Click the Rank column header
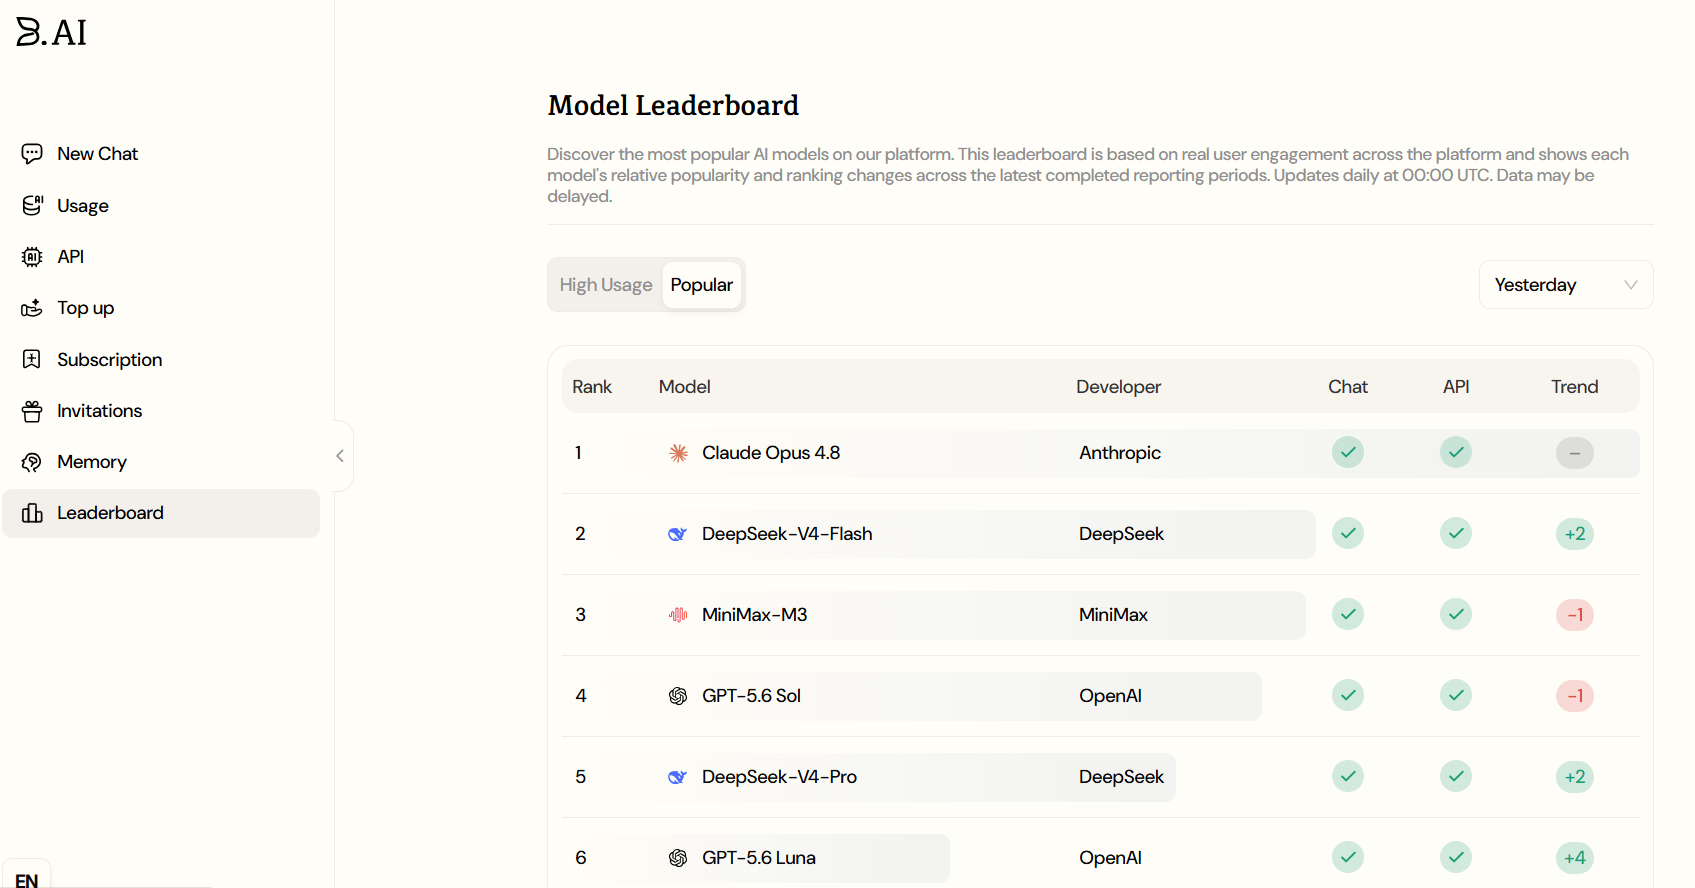Screen dimensions: 1695x888 [592, 387]
